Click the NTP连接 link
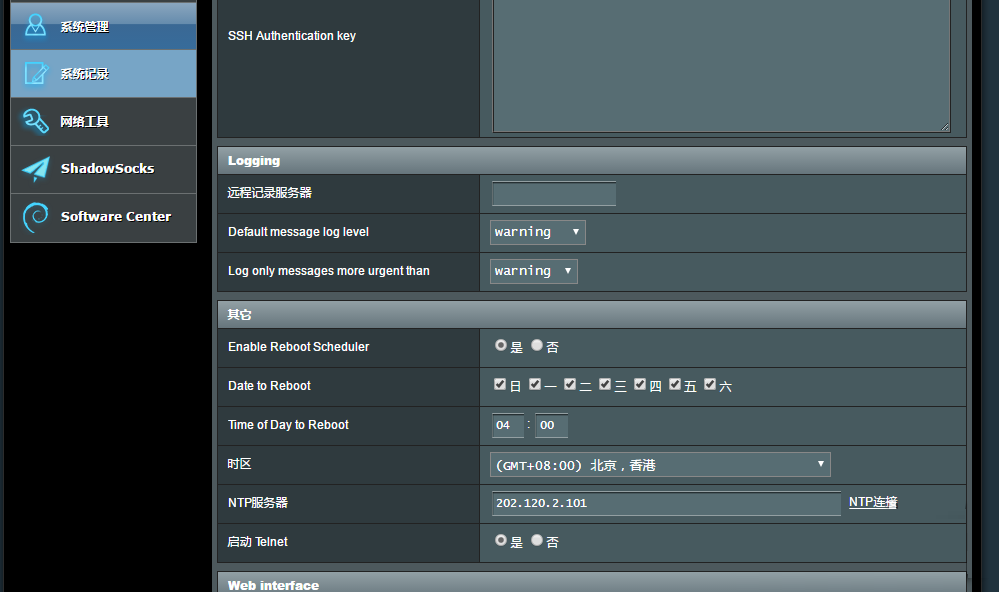Image resolution: width=999 pixels, height=592 pixels. click(872, 502)
